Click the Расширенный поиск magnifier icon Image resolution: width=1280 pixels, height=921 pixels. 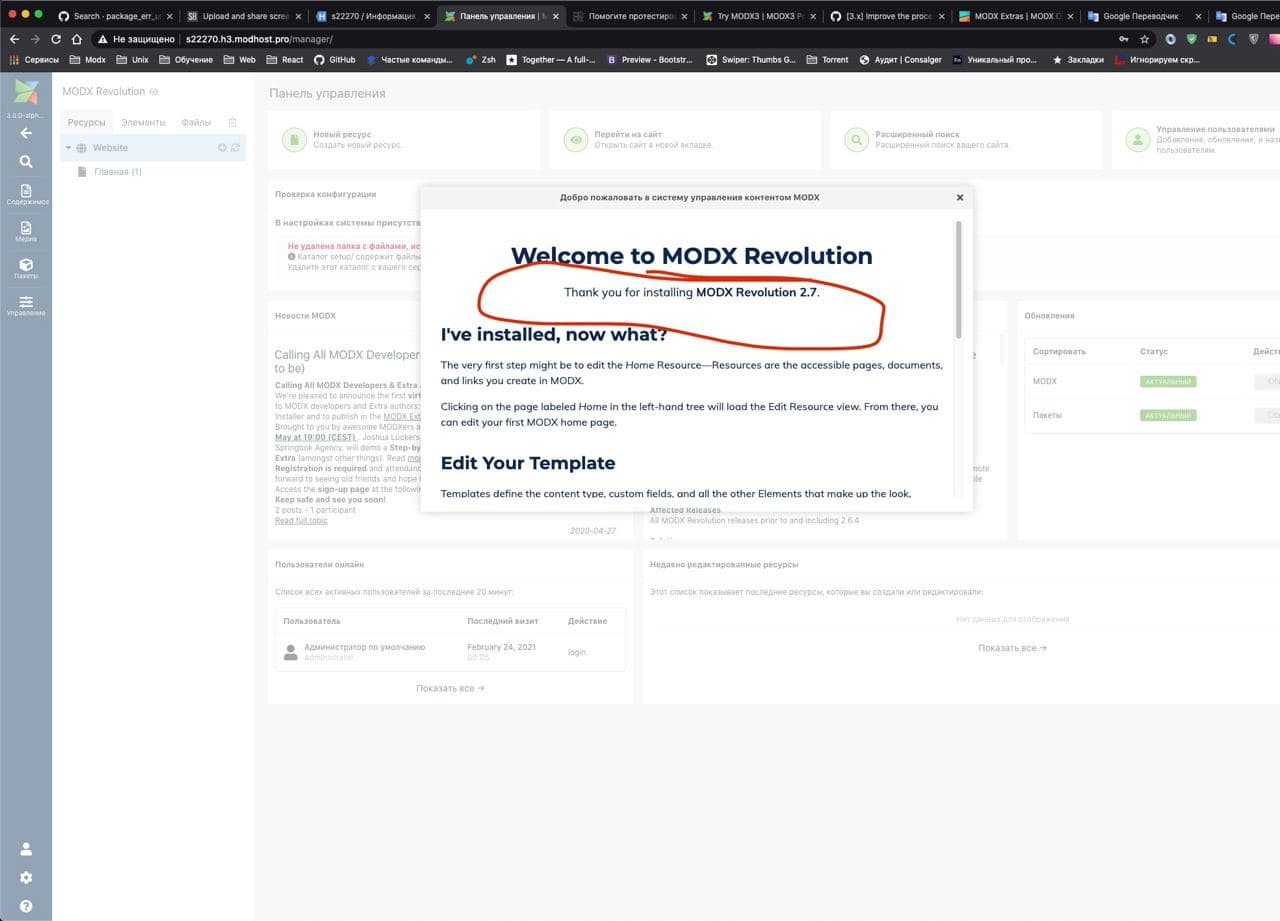click(x=856, y=140)
